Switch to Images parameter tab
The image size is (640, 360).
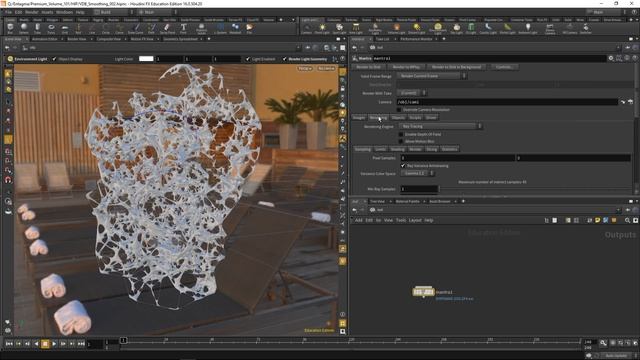(x=359, y=118)
